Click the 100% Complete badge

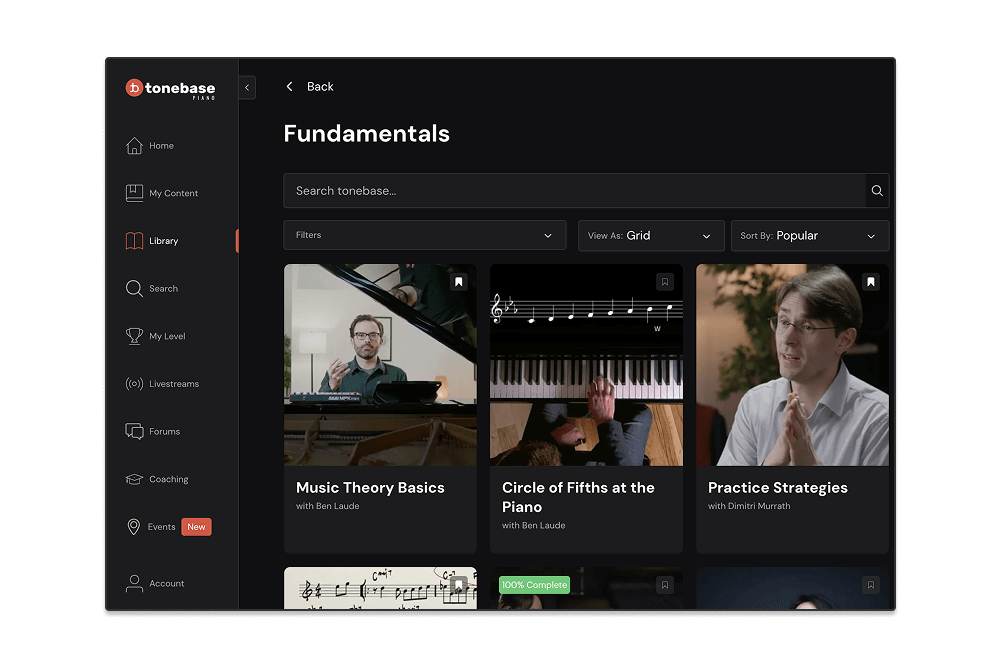point(534,585)
